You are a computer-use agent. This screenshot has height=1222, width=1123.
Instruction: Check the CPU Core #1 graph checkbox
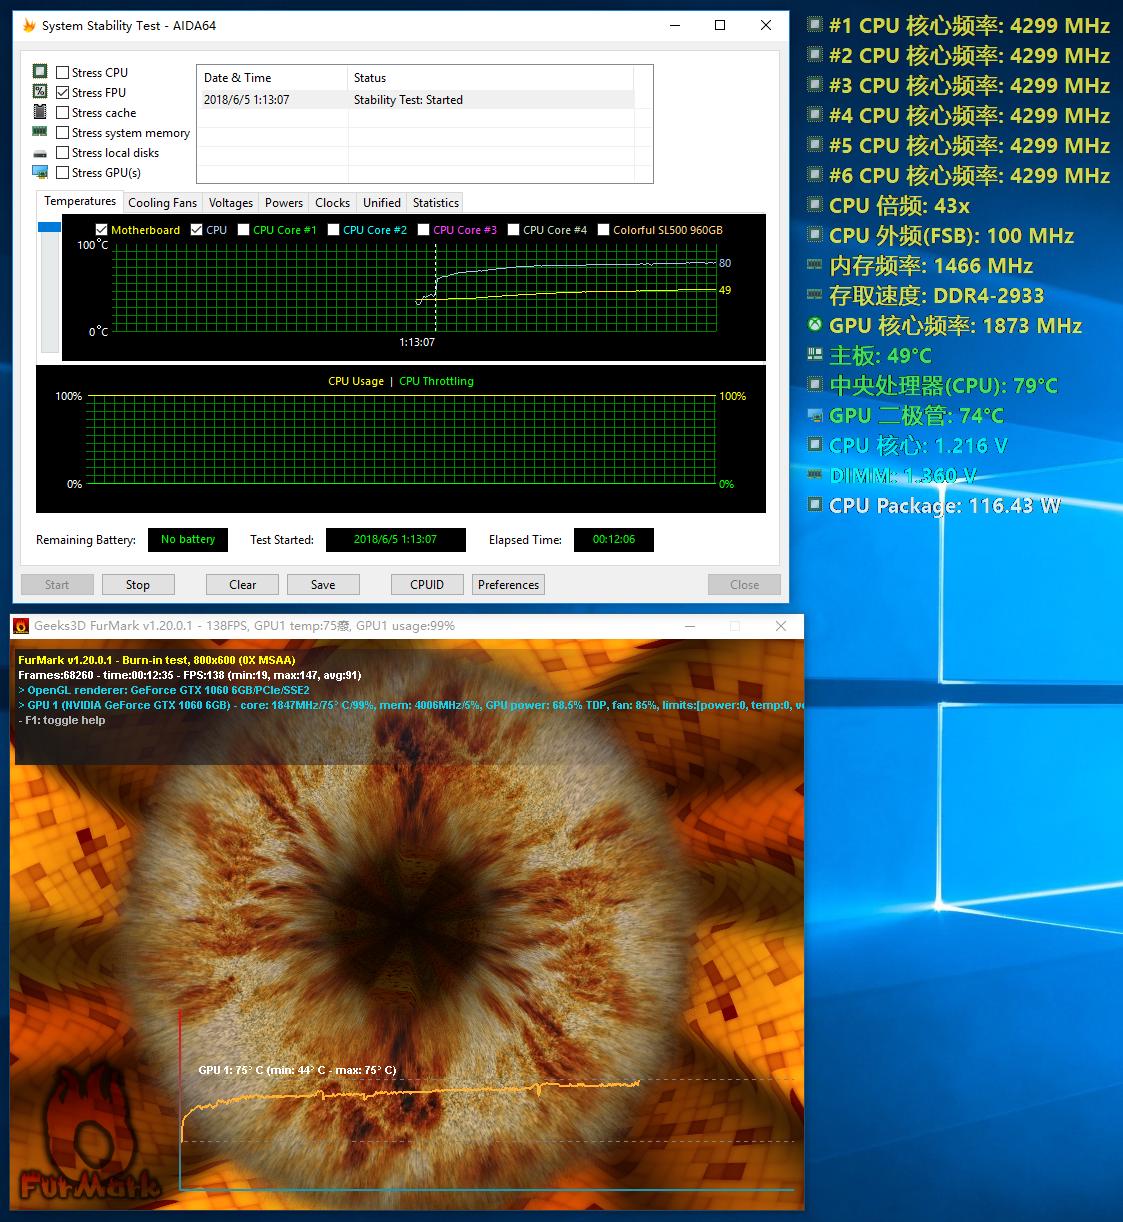click(243, 229)
